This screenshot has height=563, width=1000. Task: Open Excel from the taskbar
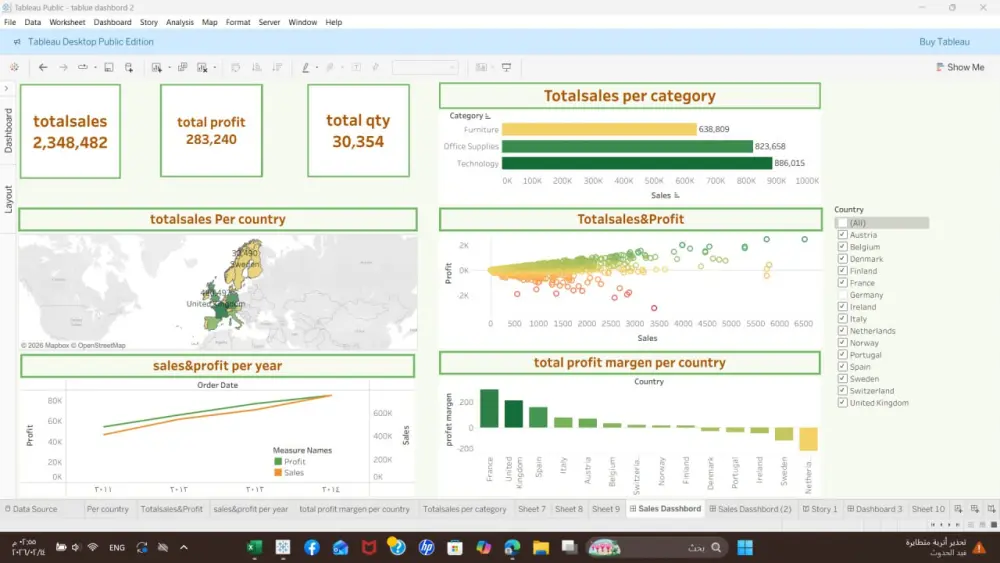pyautogui.click(x=254, y=547)
